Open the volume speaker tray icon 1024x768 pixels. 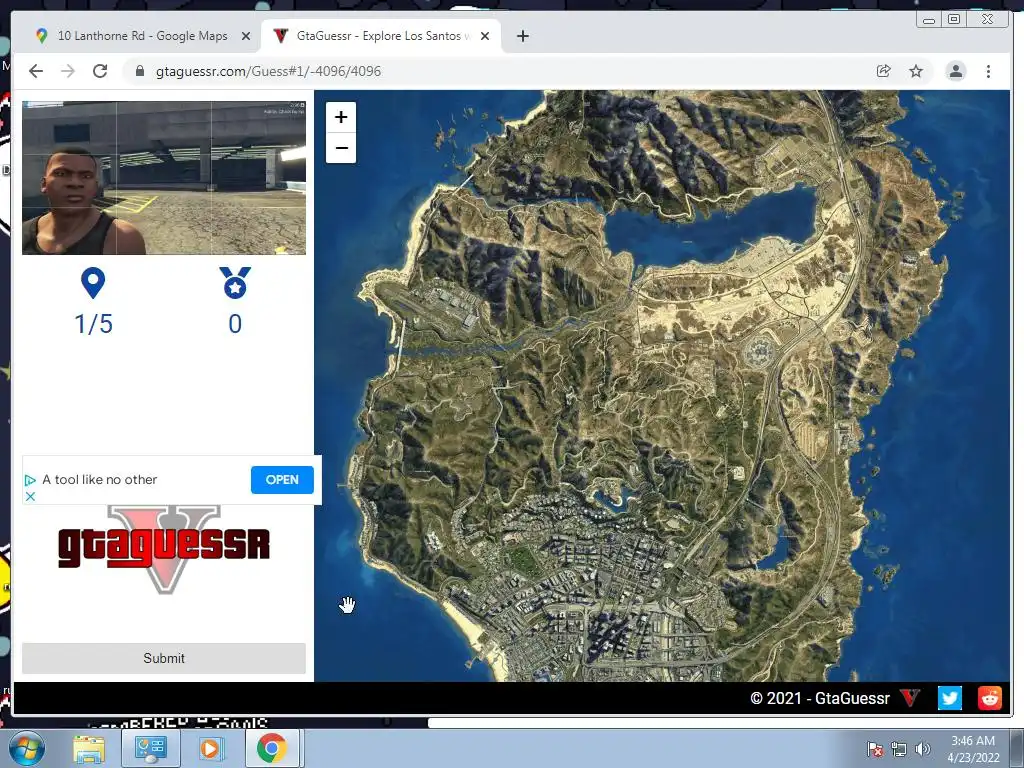(x=922, y=749)
